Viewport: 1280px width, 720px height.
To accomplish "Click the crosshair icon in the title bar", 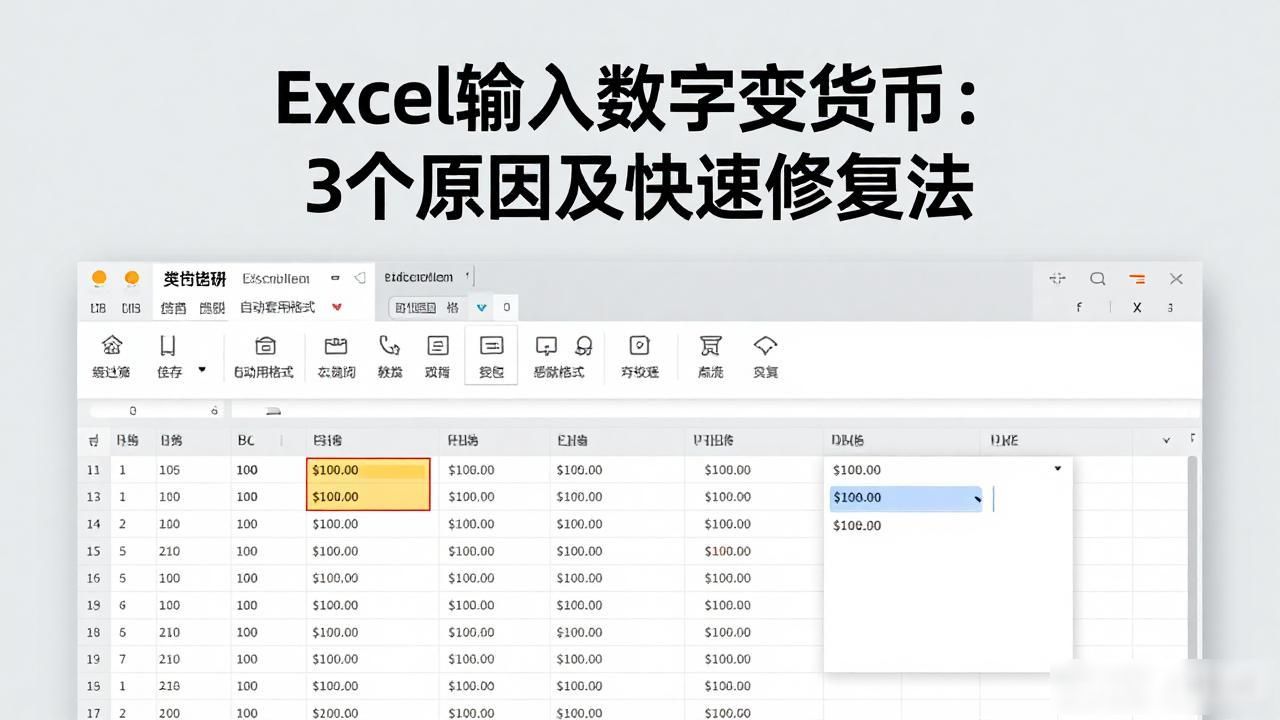I will click(x=1057, y=279).
